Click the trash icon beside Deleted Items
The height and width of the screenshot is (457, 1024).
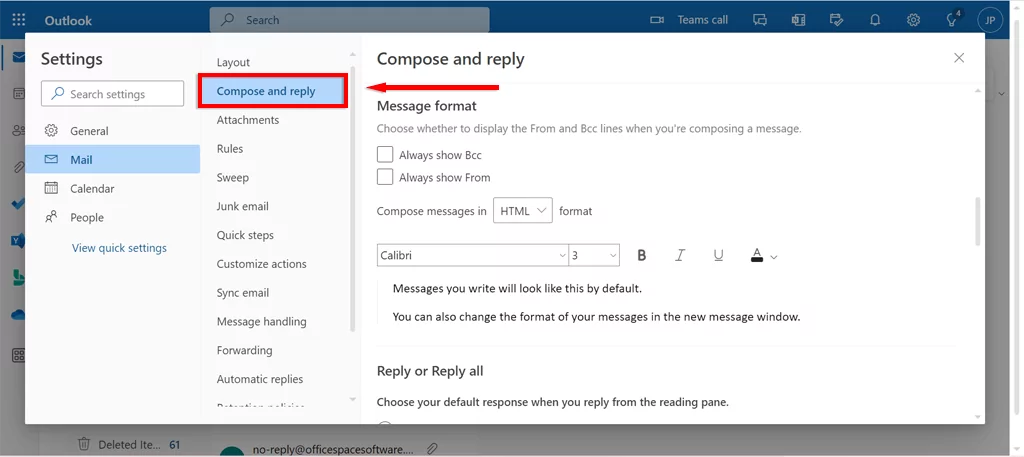tap(84, 444)
